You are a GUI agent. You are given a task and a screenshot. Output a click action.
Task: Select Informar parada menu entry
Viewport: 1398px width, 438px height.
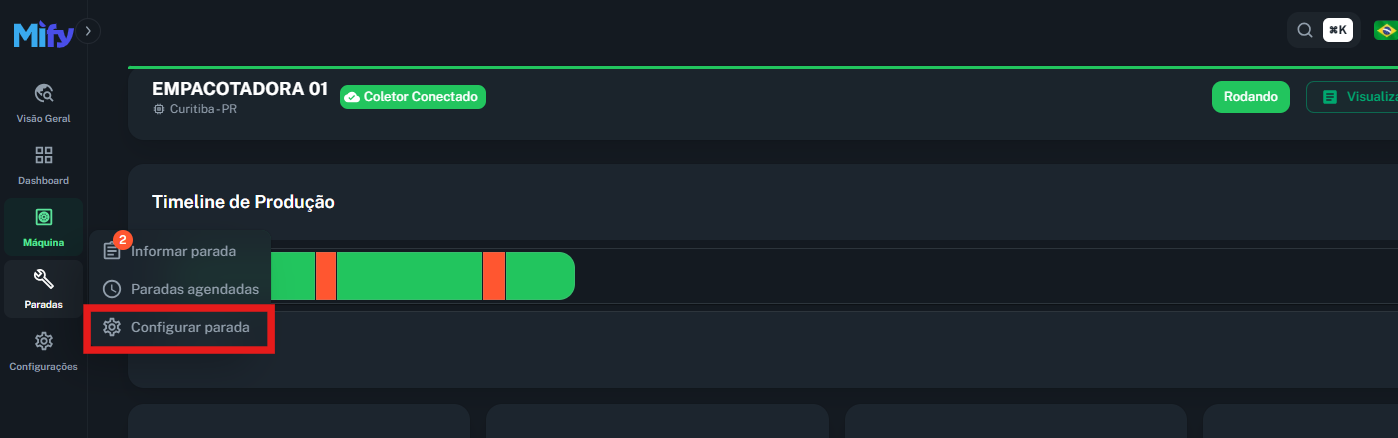[x=183, y=251]
